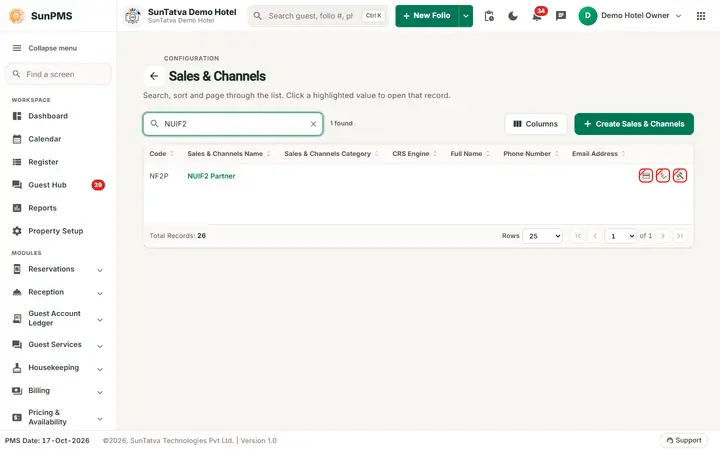
Task: Open Calendar from sidebar
Action: click(x=58, y=139)
